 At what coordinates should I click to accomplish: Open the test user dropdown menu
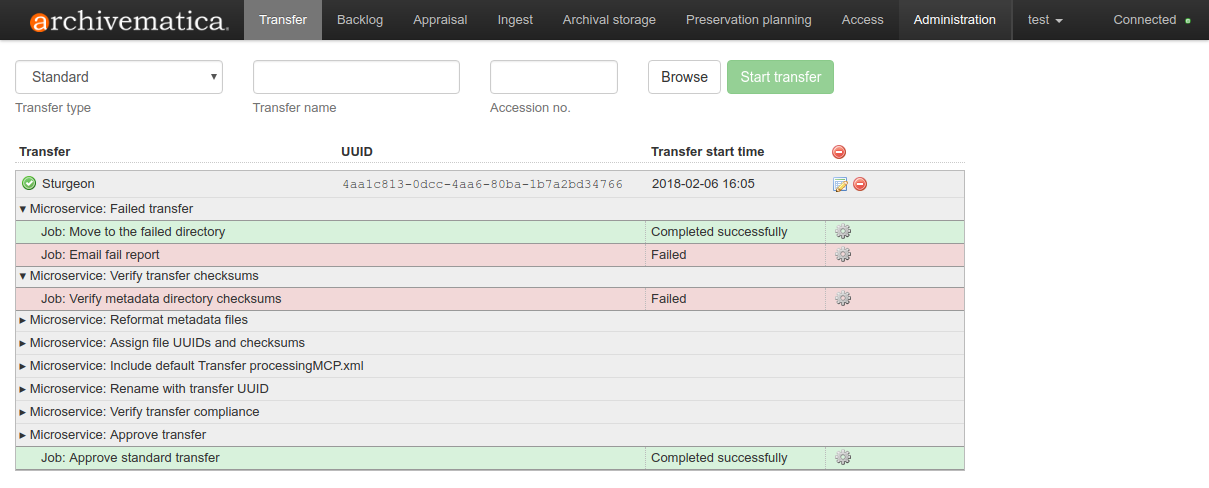(1045, 20)
